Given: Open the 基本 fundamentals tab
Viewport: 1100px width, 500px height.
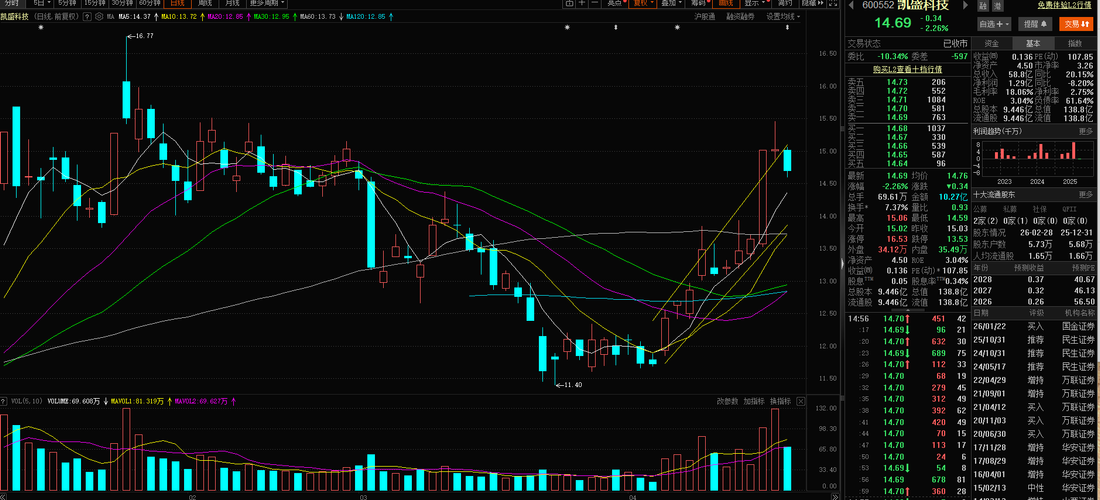Looking at the screenshot, I should [x=1033, y=43].
